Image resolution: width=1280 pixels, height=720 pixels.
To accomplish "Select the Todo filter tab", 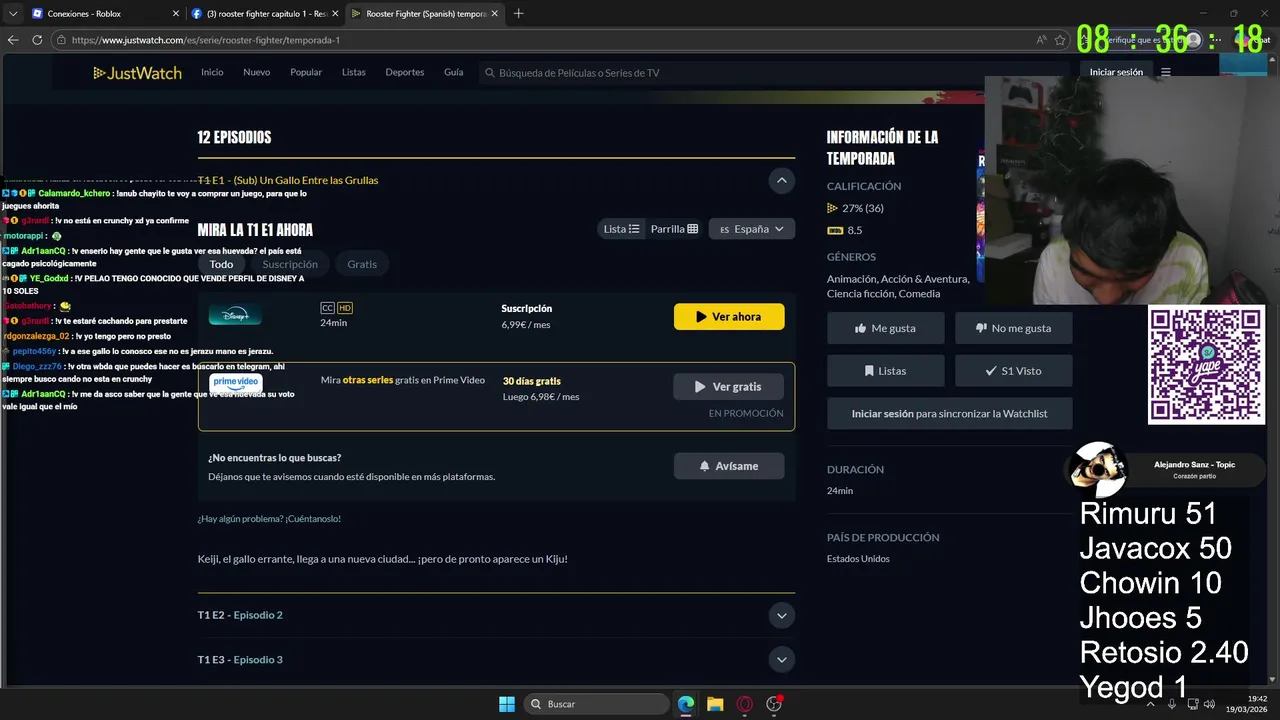I will pyautogui.click(x=221, y=264).
